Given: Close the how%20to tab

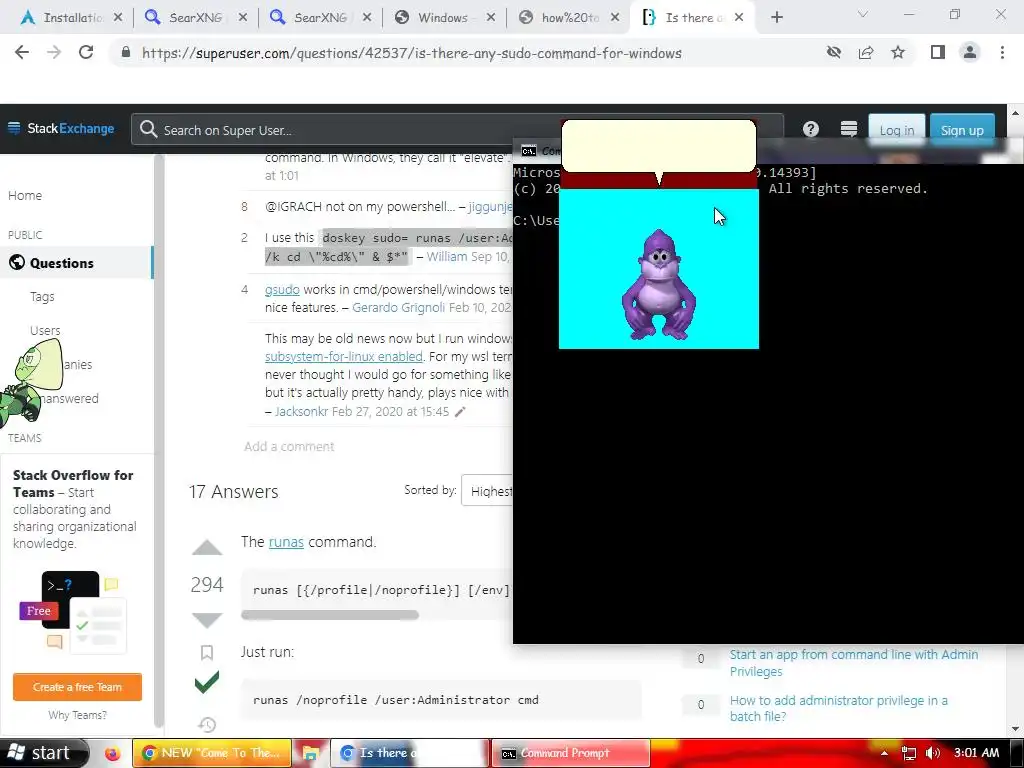Looking at the screenshot, I should (x=615, y=18).
